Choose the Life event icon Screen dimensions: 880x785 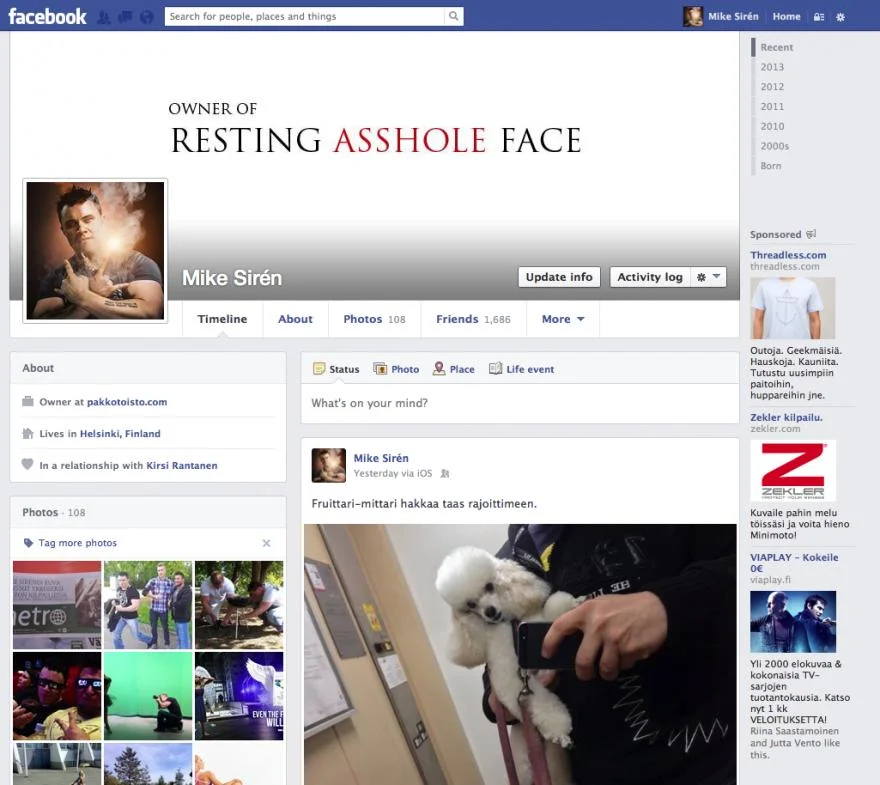[x=495, y=369]
